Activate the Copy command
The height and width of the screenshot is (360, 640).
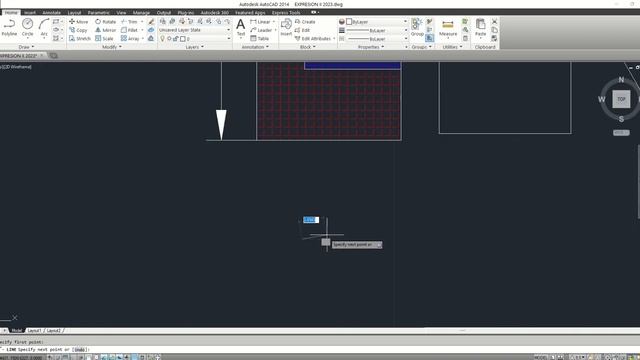click(x=78, y=30)
